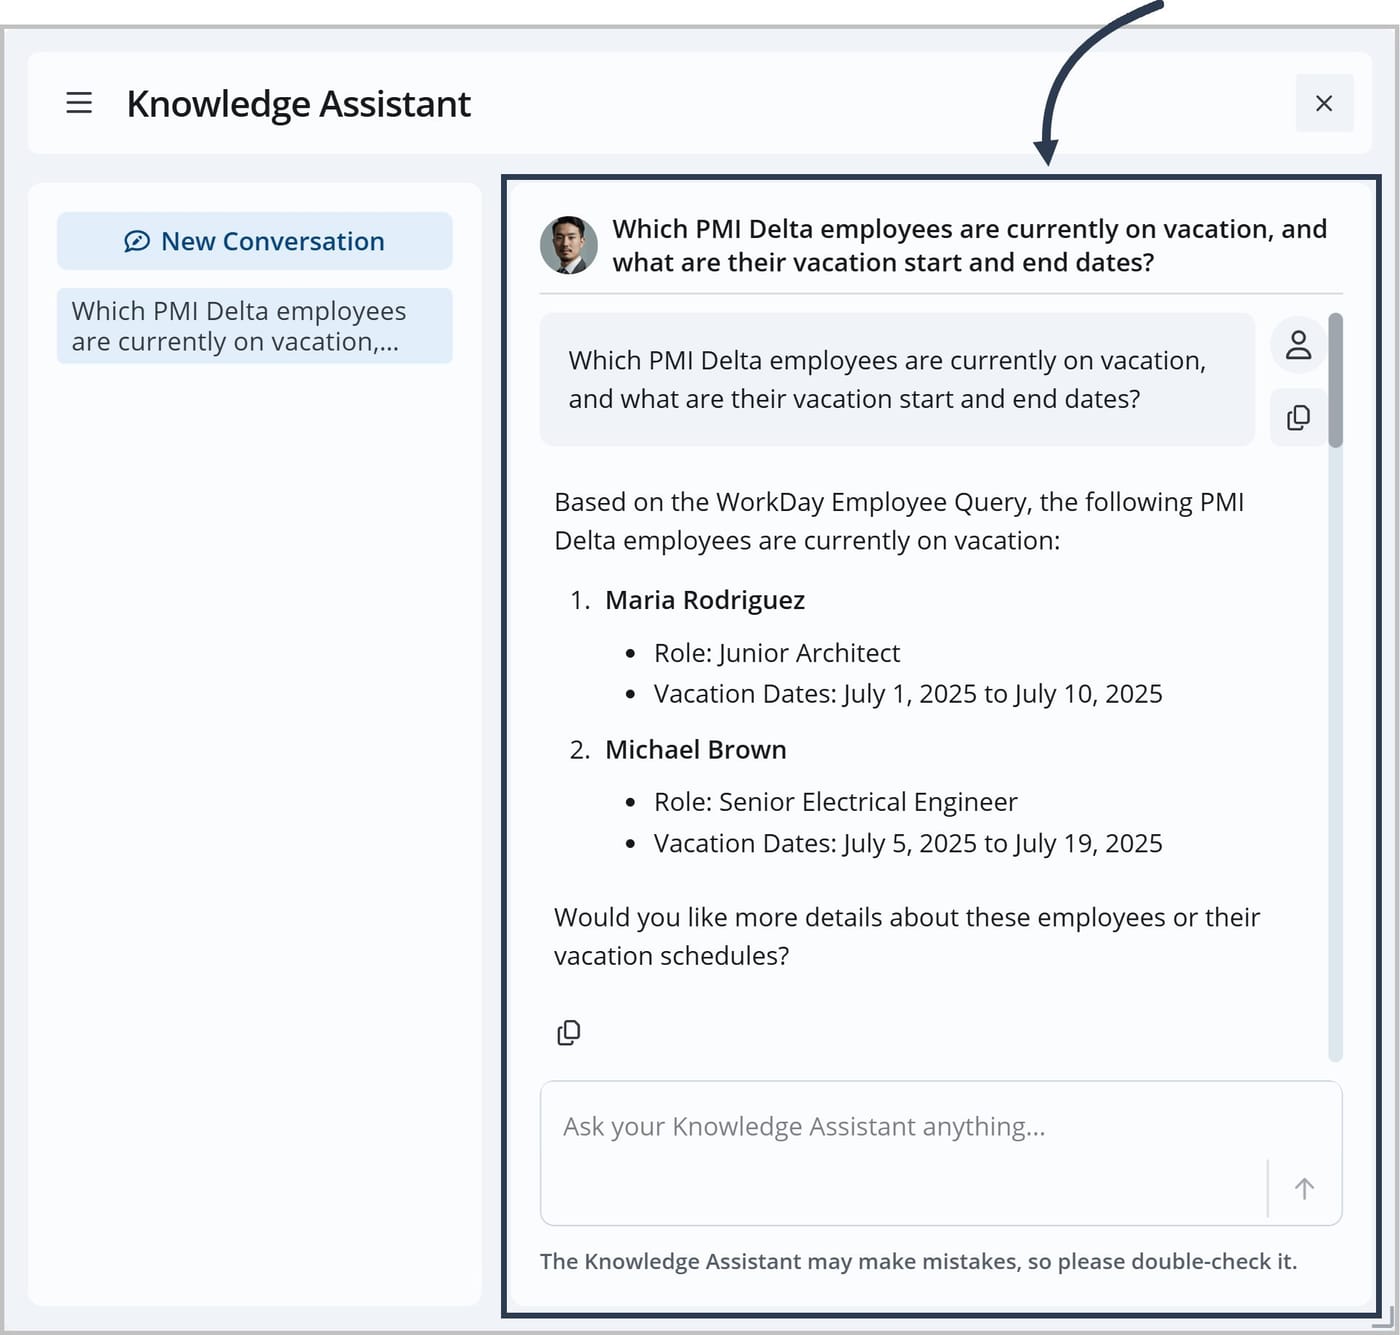The image size is (1400, 1335).
Task: Click the person icon beside the question
Action: point(1298,345)
